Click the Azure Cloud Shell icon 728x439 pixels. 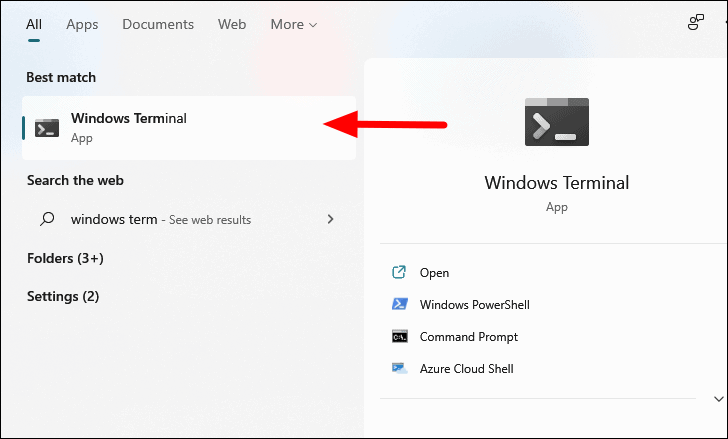tap(400, 368)
